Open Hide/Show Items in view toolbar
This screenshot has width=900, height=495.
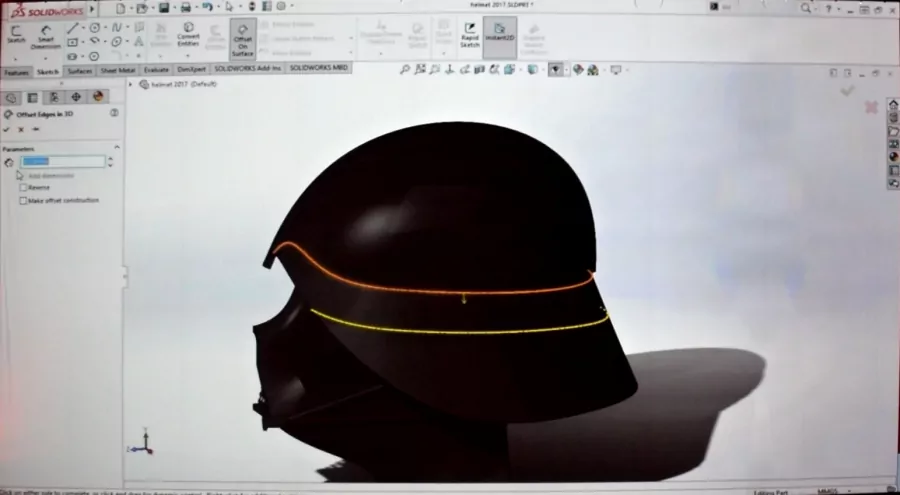point(555,69)
